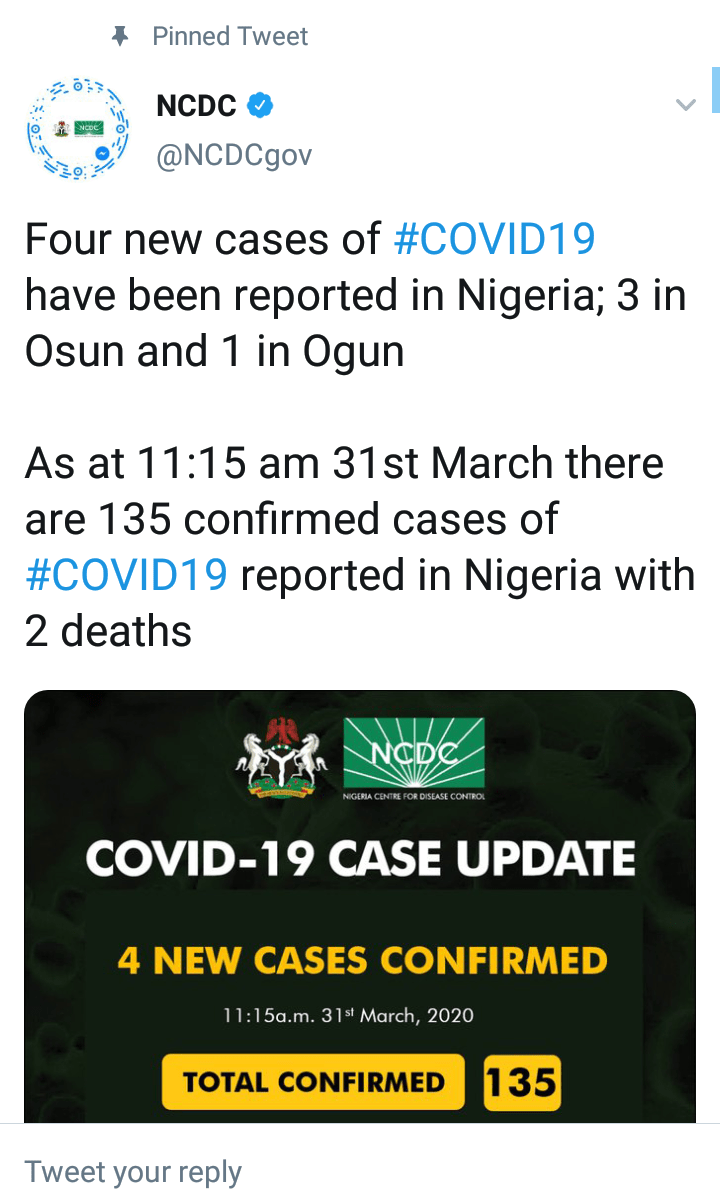This screenshot has height=1194, width=720.
Task: Click the '11:15a.m. 31st March, 2020' timestamp in image
Action: click(x=348, y=1016)
